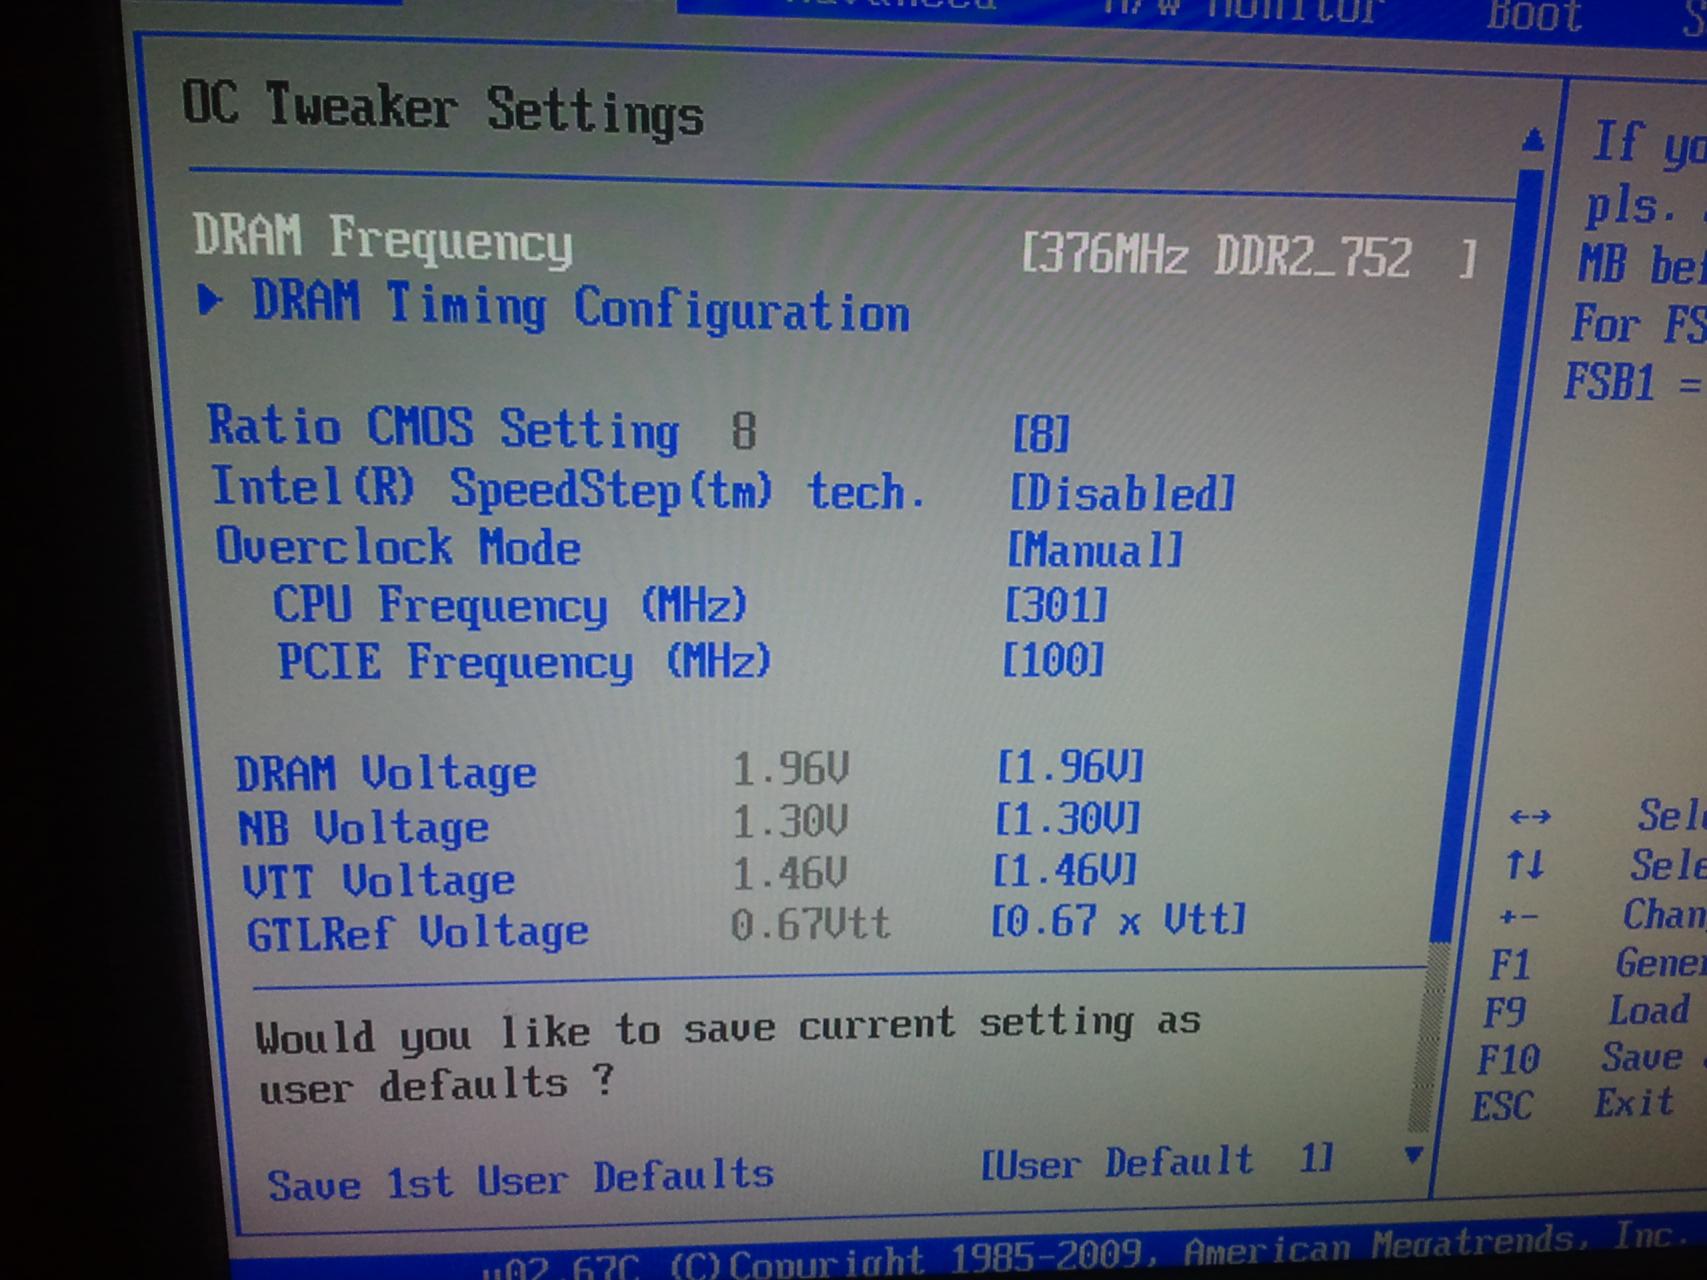Click the scroll-up arrow of the settings list
1707x1280 pixels.
pyautogui.click(x=1532, y=141)
